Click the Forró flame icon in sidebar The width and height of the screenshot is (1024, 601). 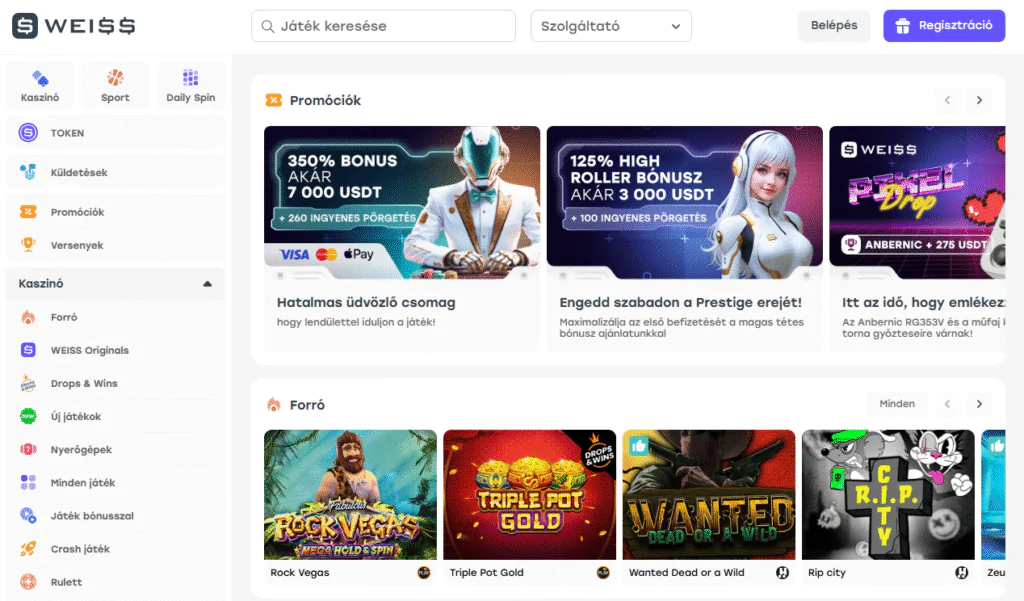(x=28, y=317)
